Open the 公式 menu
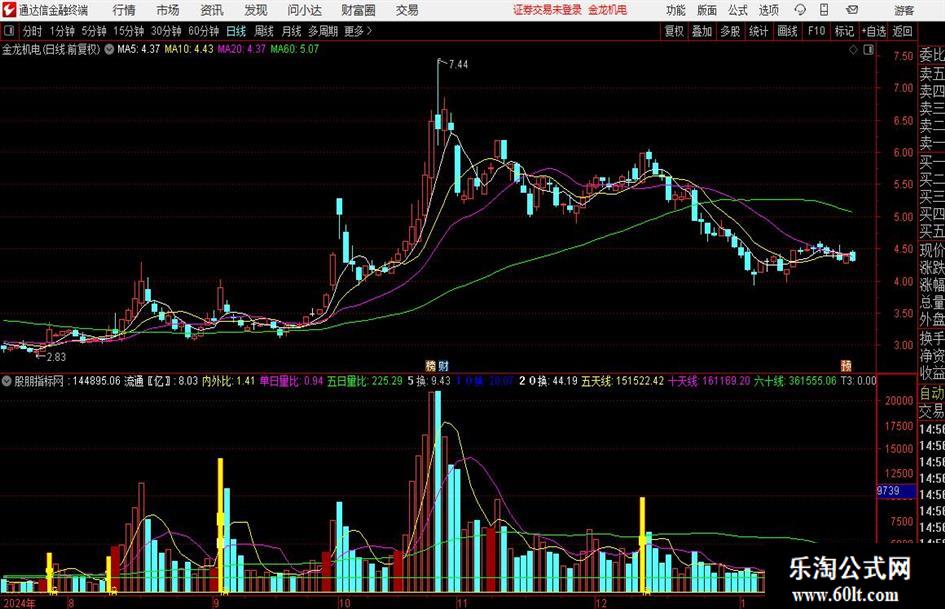Viewport: 945px width, 609px height. pos(737,10)
